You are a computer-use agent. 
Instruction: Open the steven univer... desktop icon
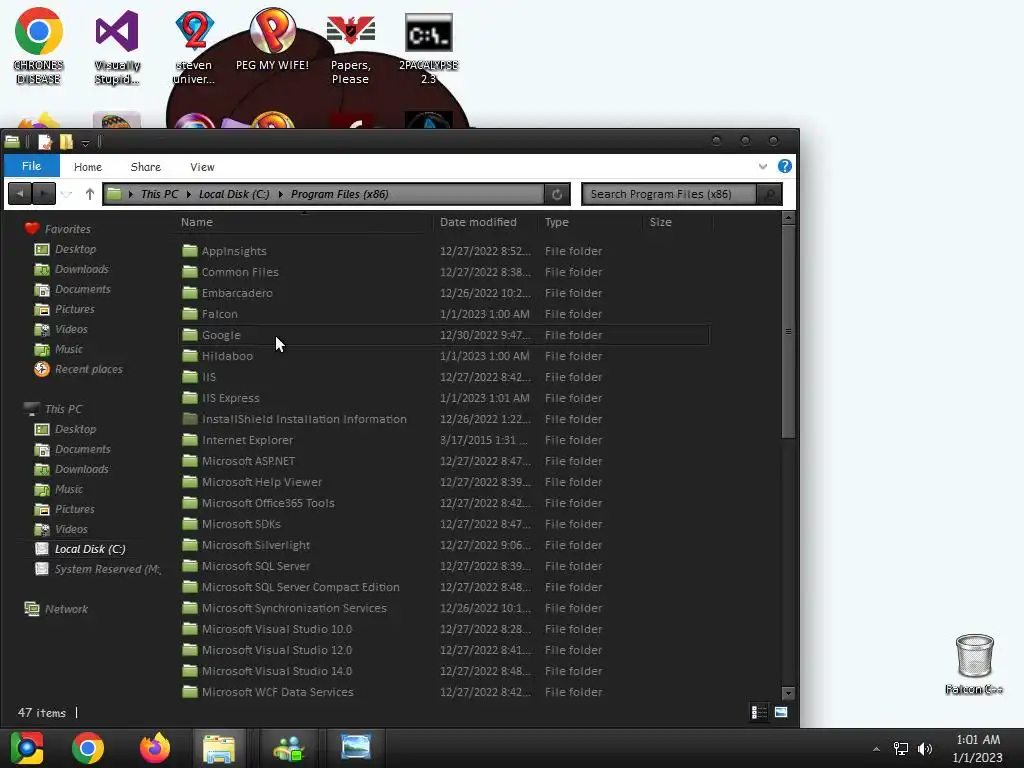point(194,47)
